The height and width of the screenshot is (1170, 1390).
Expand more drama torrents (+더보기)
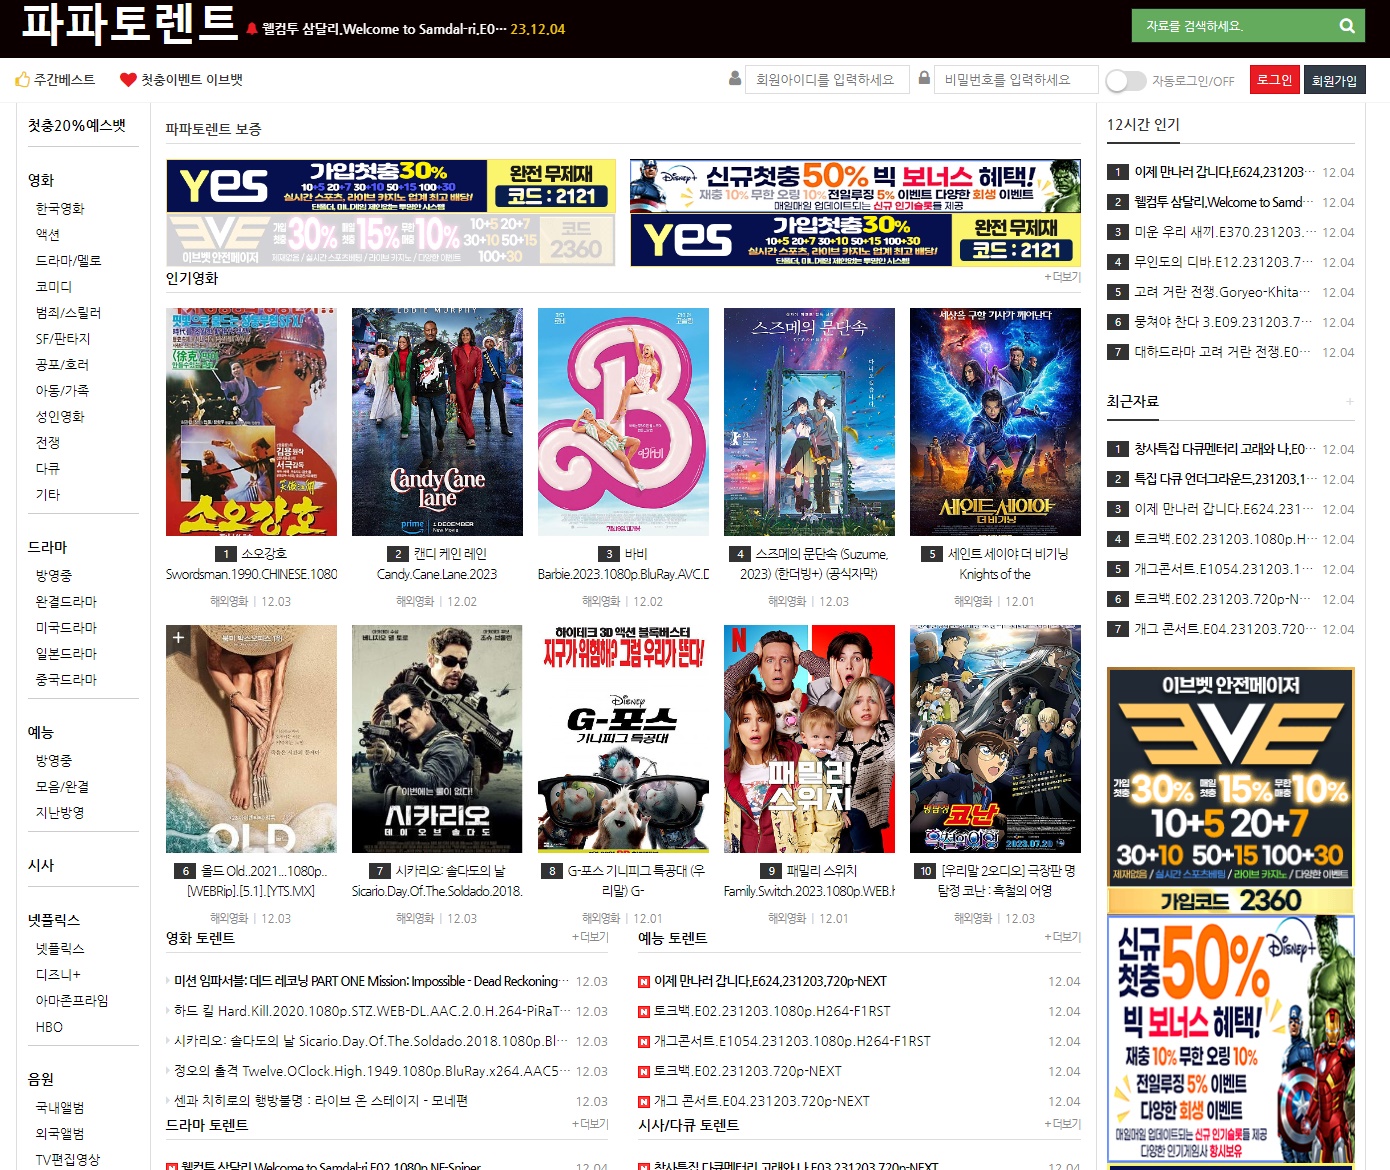pyautogui.click(x=590, y=1124)
